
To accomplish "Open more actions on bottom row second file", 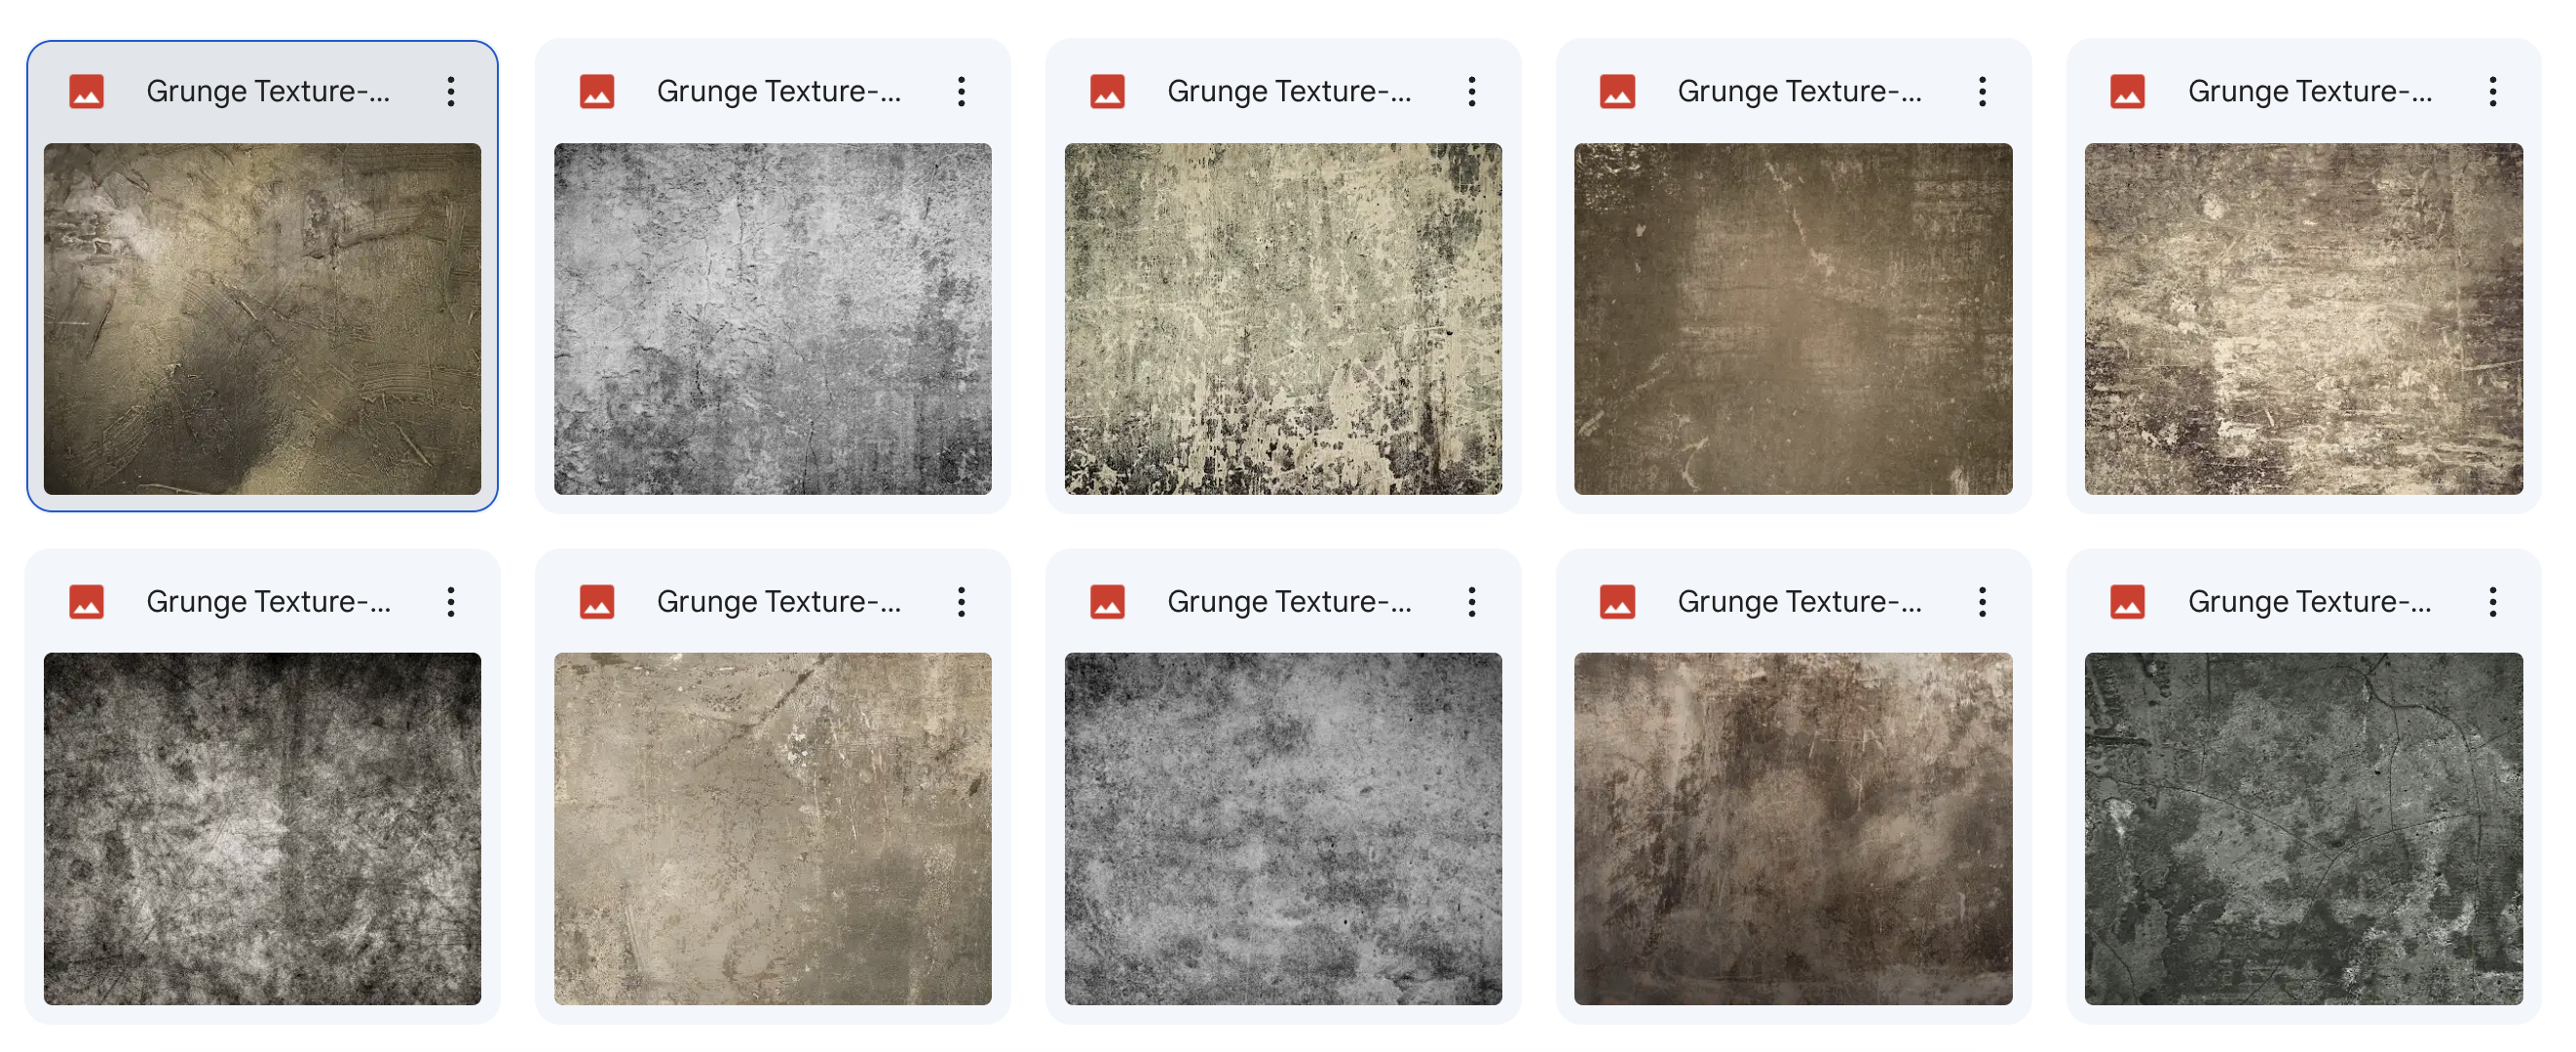I will click(961, 602).
